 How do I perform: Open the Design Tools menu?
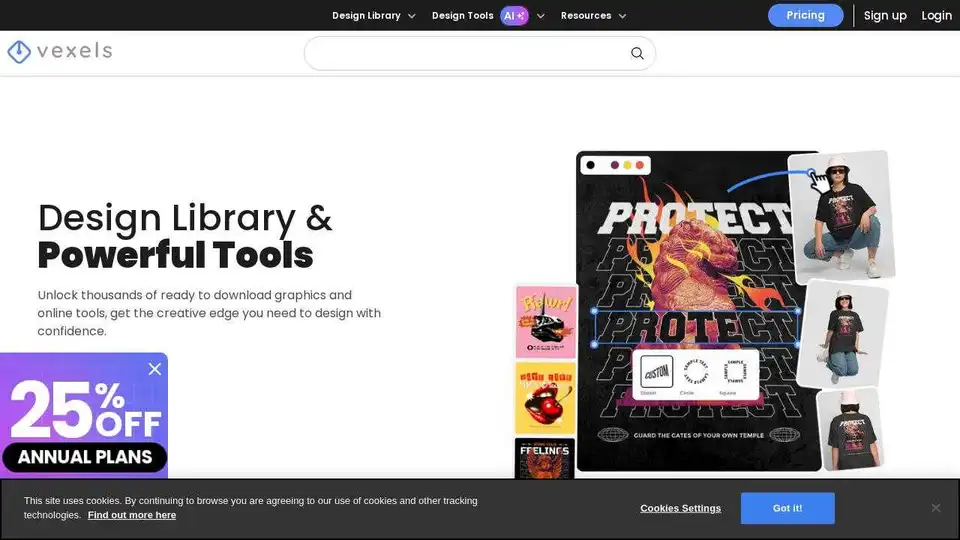pos(462,15)
